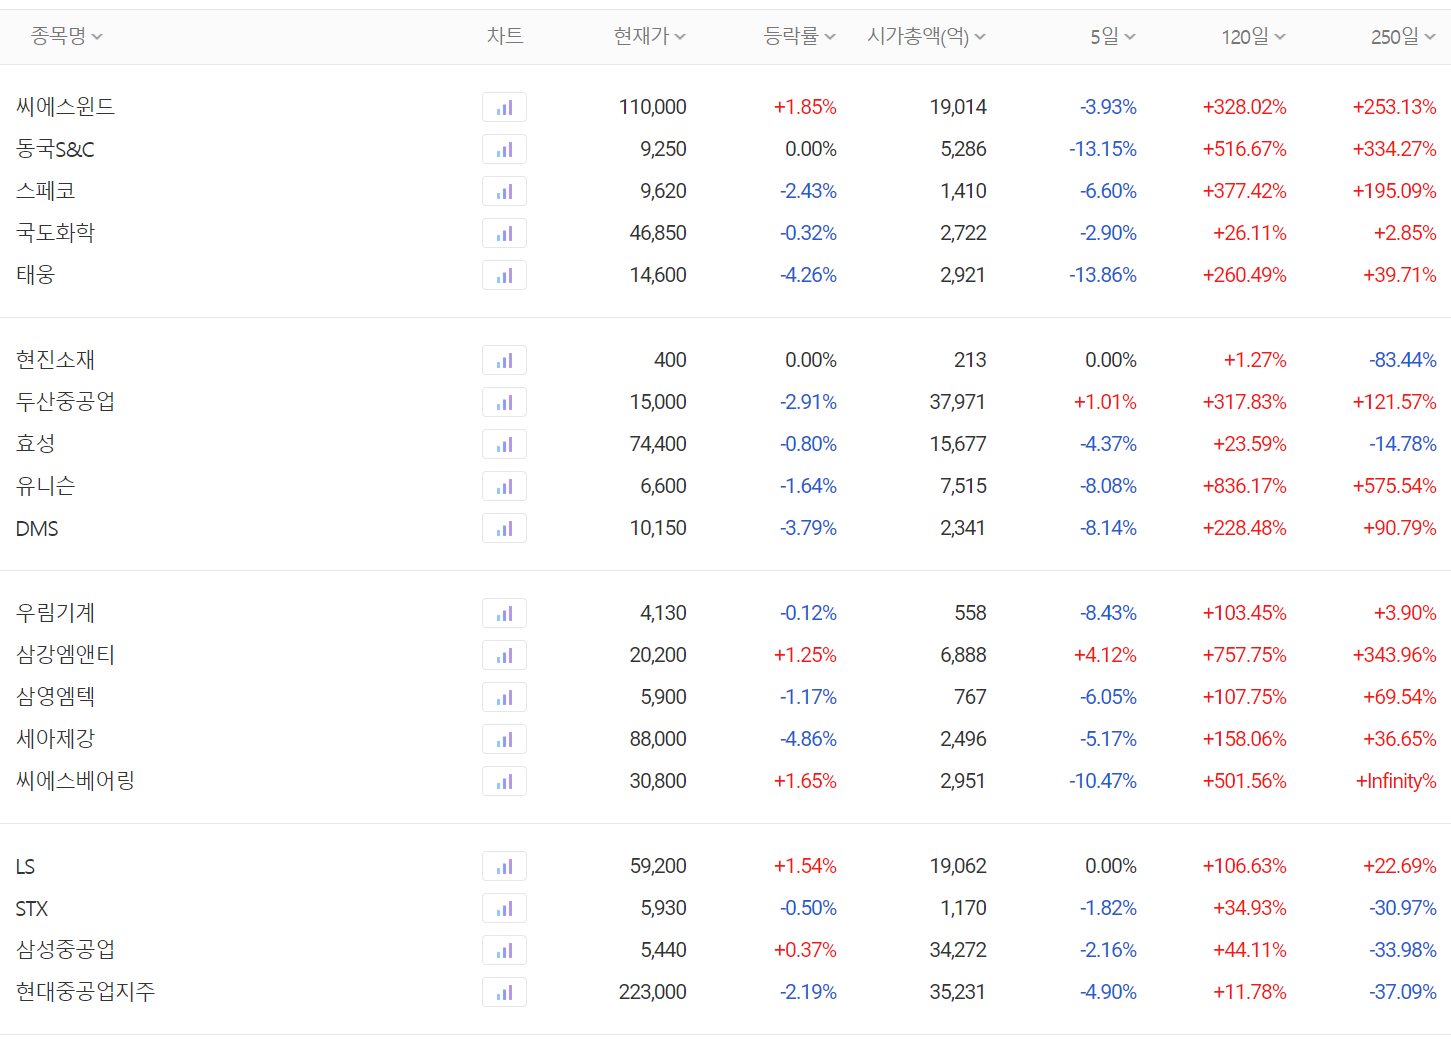This screenshot has width=1451, height=1050.
Task: Open stock 삼영엠텍
Action: pos(55,696)
